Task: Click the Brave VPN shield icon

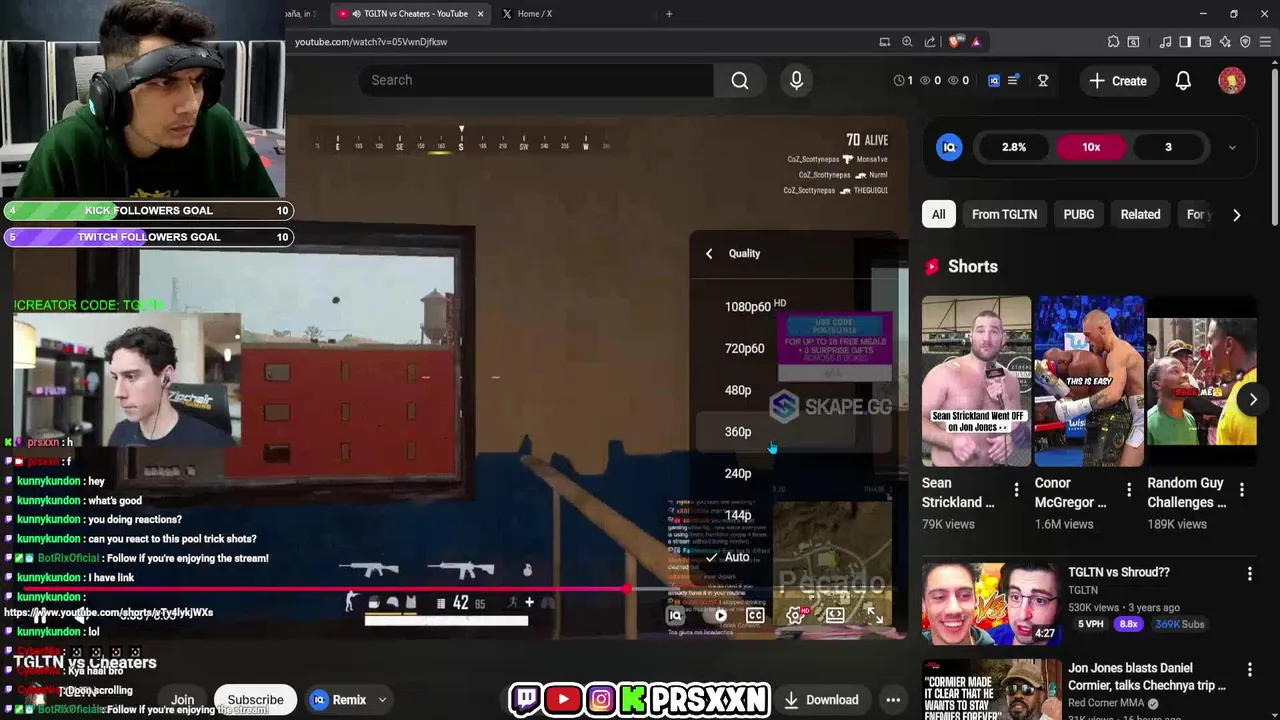Action: [1245, 42]
